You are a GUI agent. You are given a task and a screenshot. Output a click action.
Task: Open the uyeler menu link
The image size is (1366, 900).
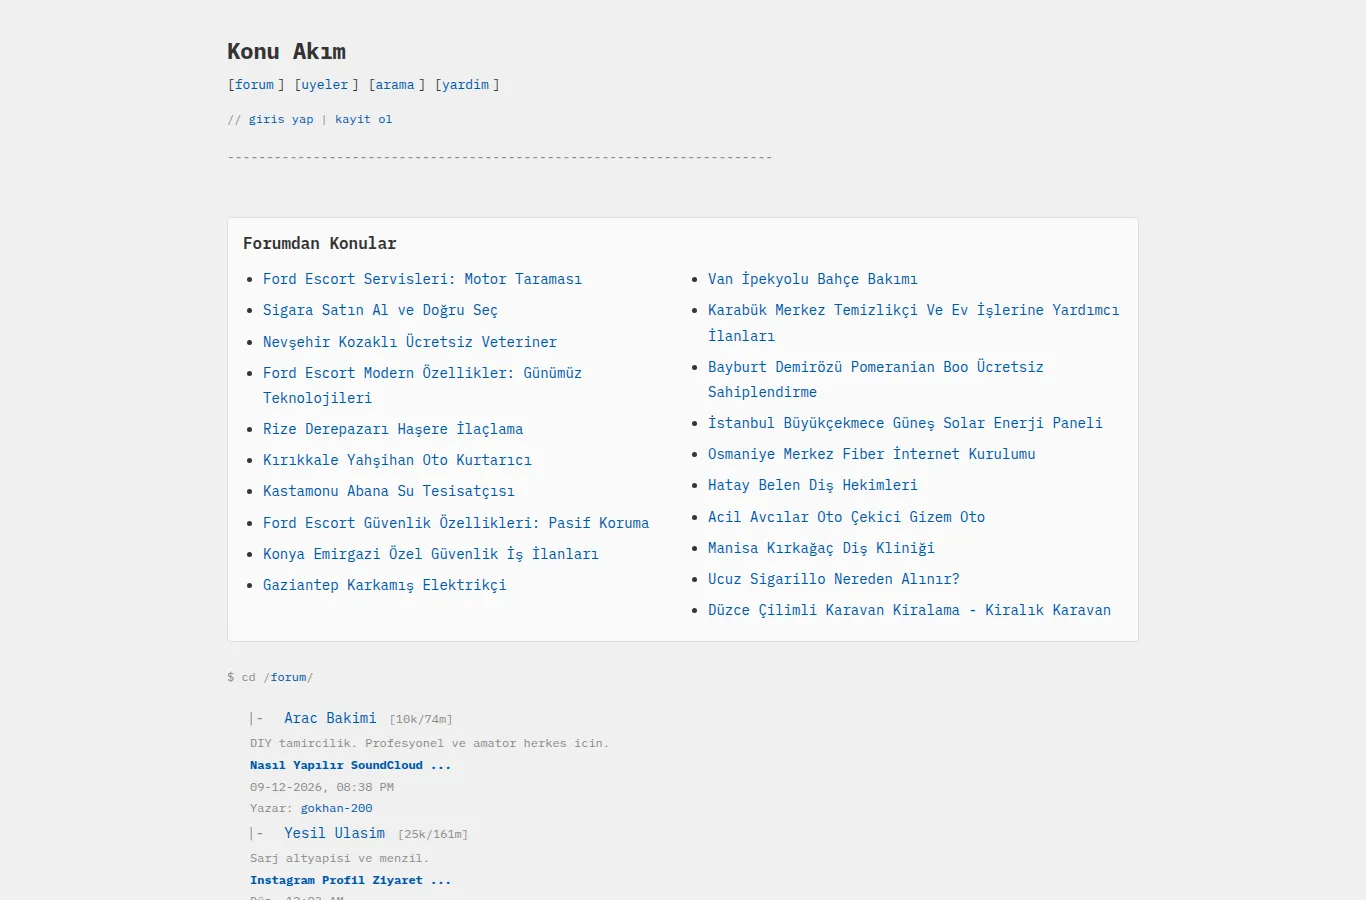325,85
